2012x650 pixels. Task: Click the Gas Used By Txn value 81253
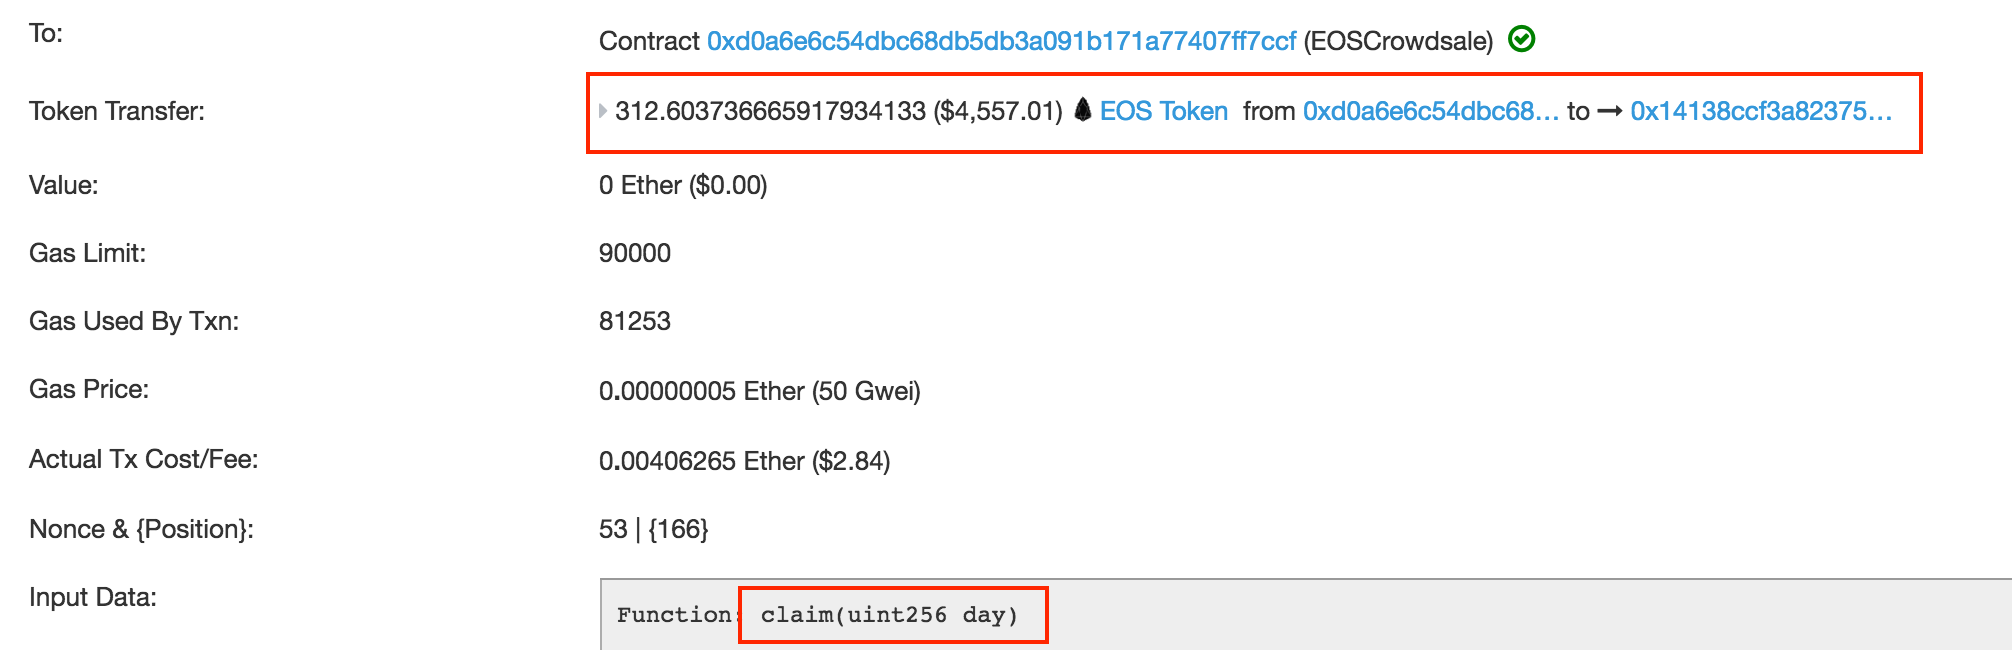(x=633, y=322)
